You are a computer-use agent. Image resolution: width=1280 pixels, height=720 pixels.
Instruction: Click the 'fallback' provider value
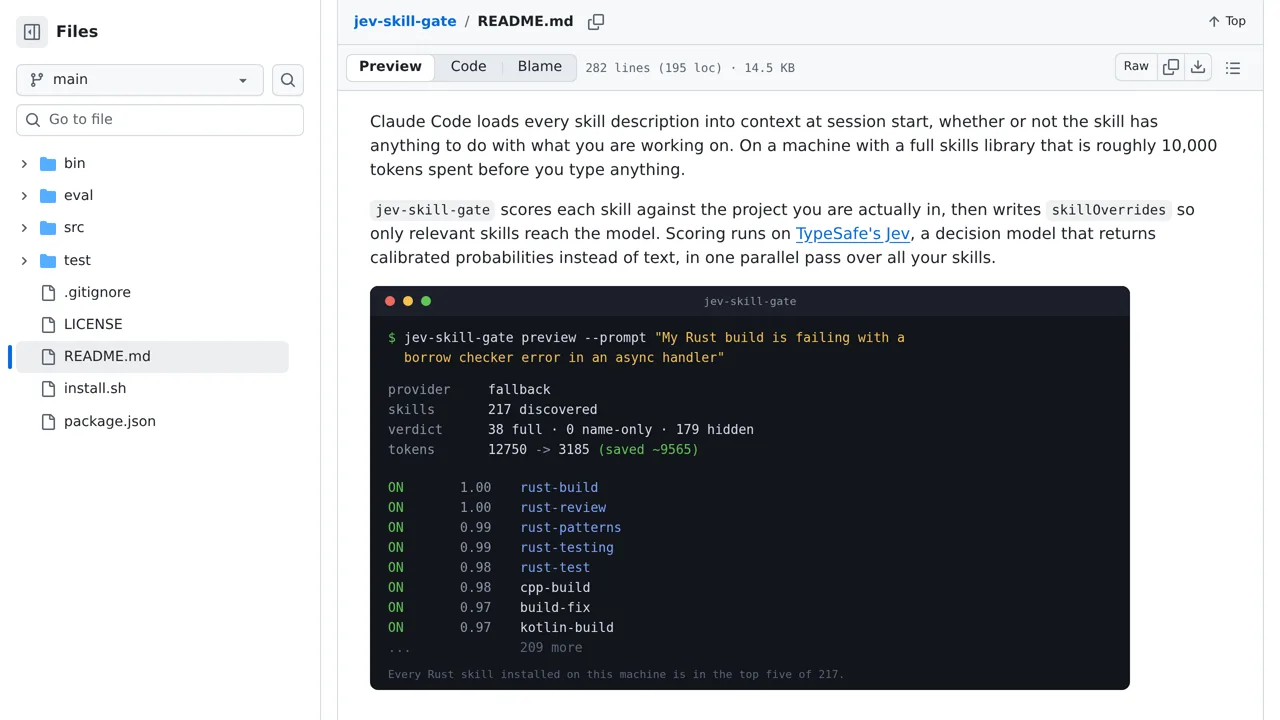click(519, 389)
